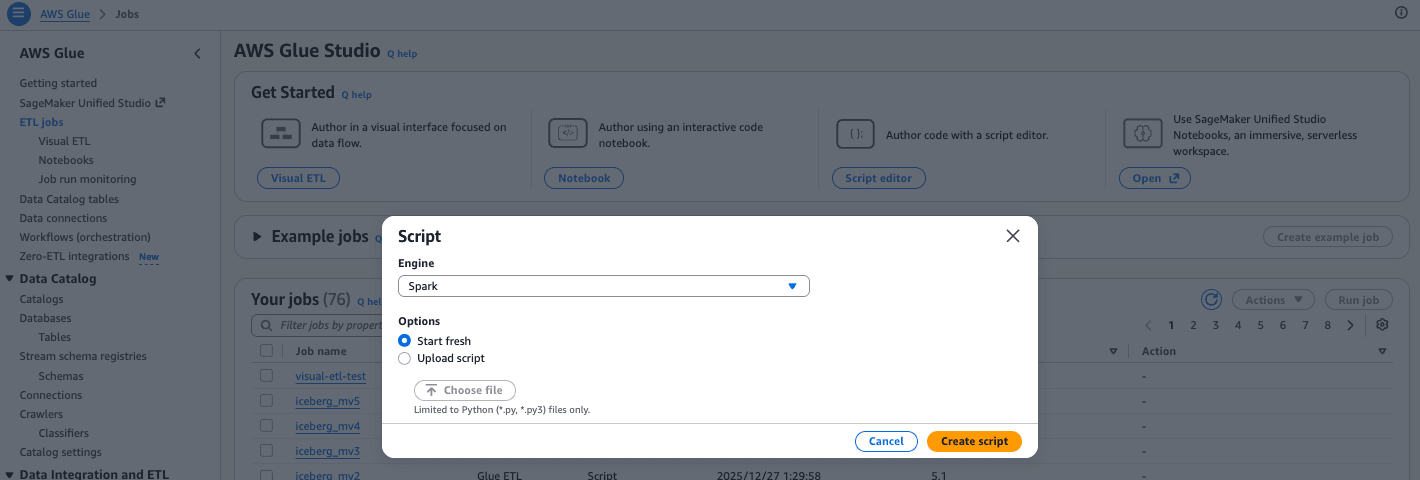The image size is (1420, 480).
Task: Close the Script dialog
Action: [1013, 236]
